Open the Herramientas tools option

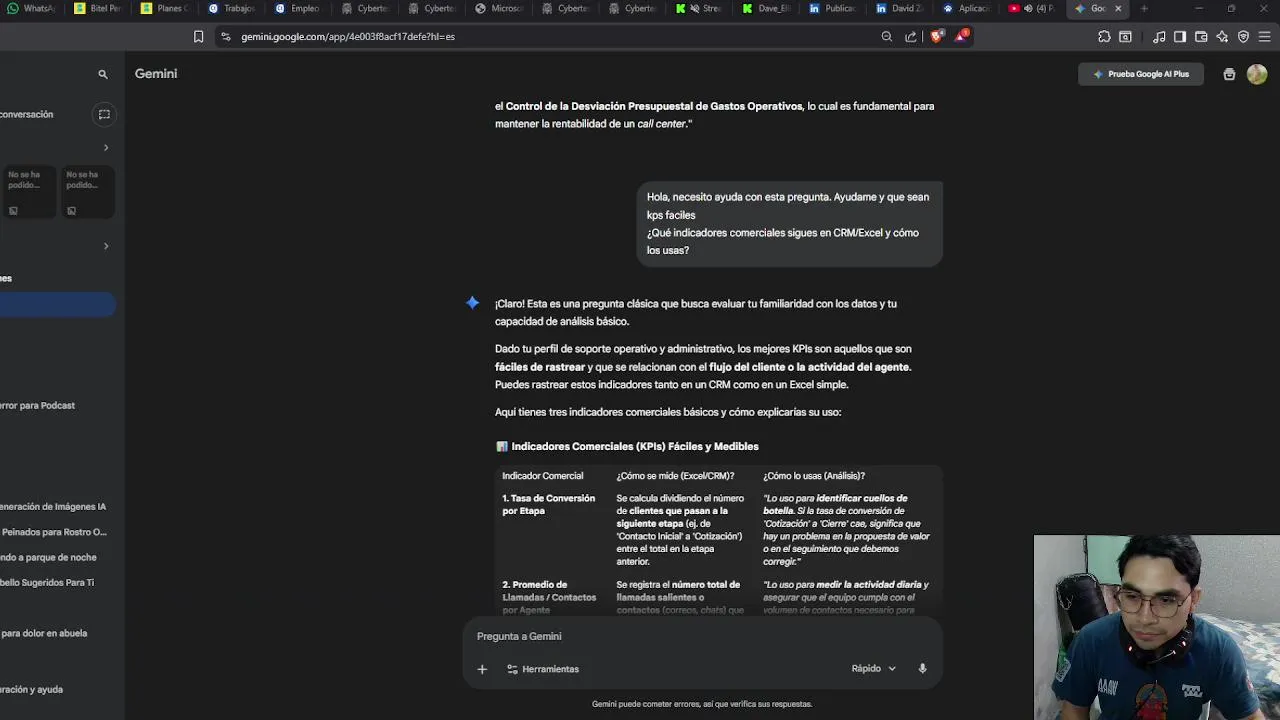coord(543,669)
